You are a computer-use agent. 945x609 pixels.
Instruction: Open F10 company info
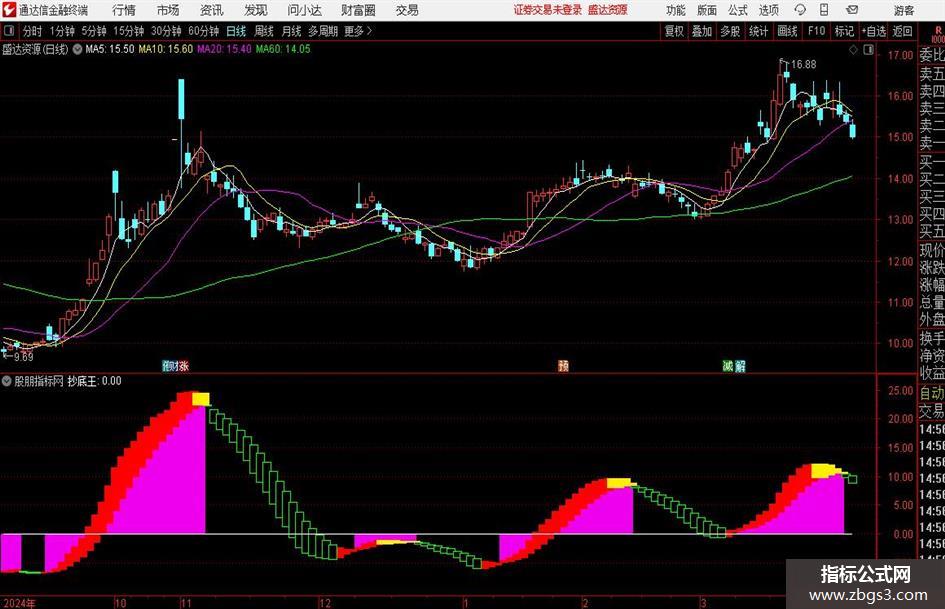(817, 31)
